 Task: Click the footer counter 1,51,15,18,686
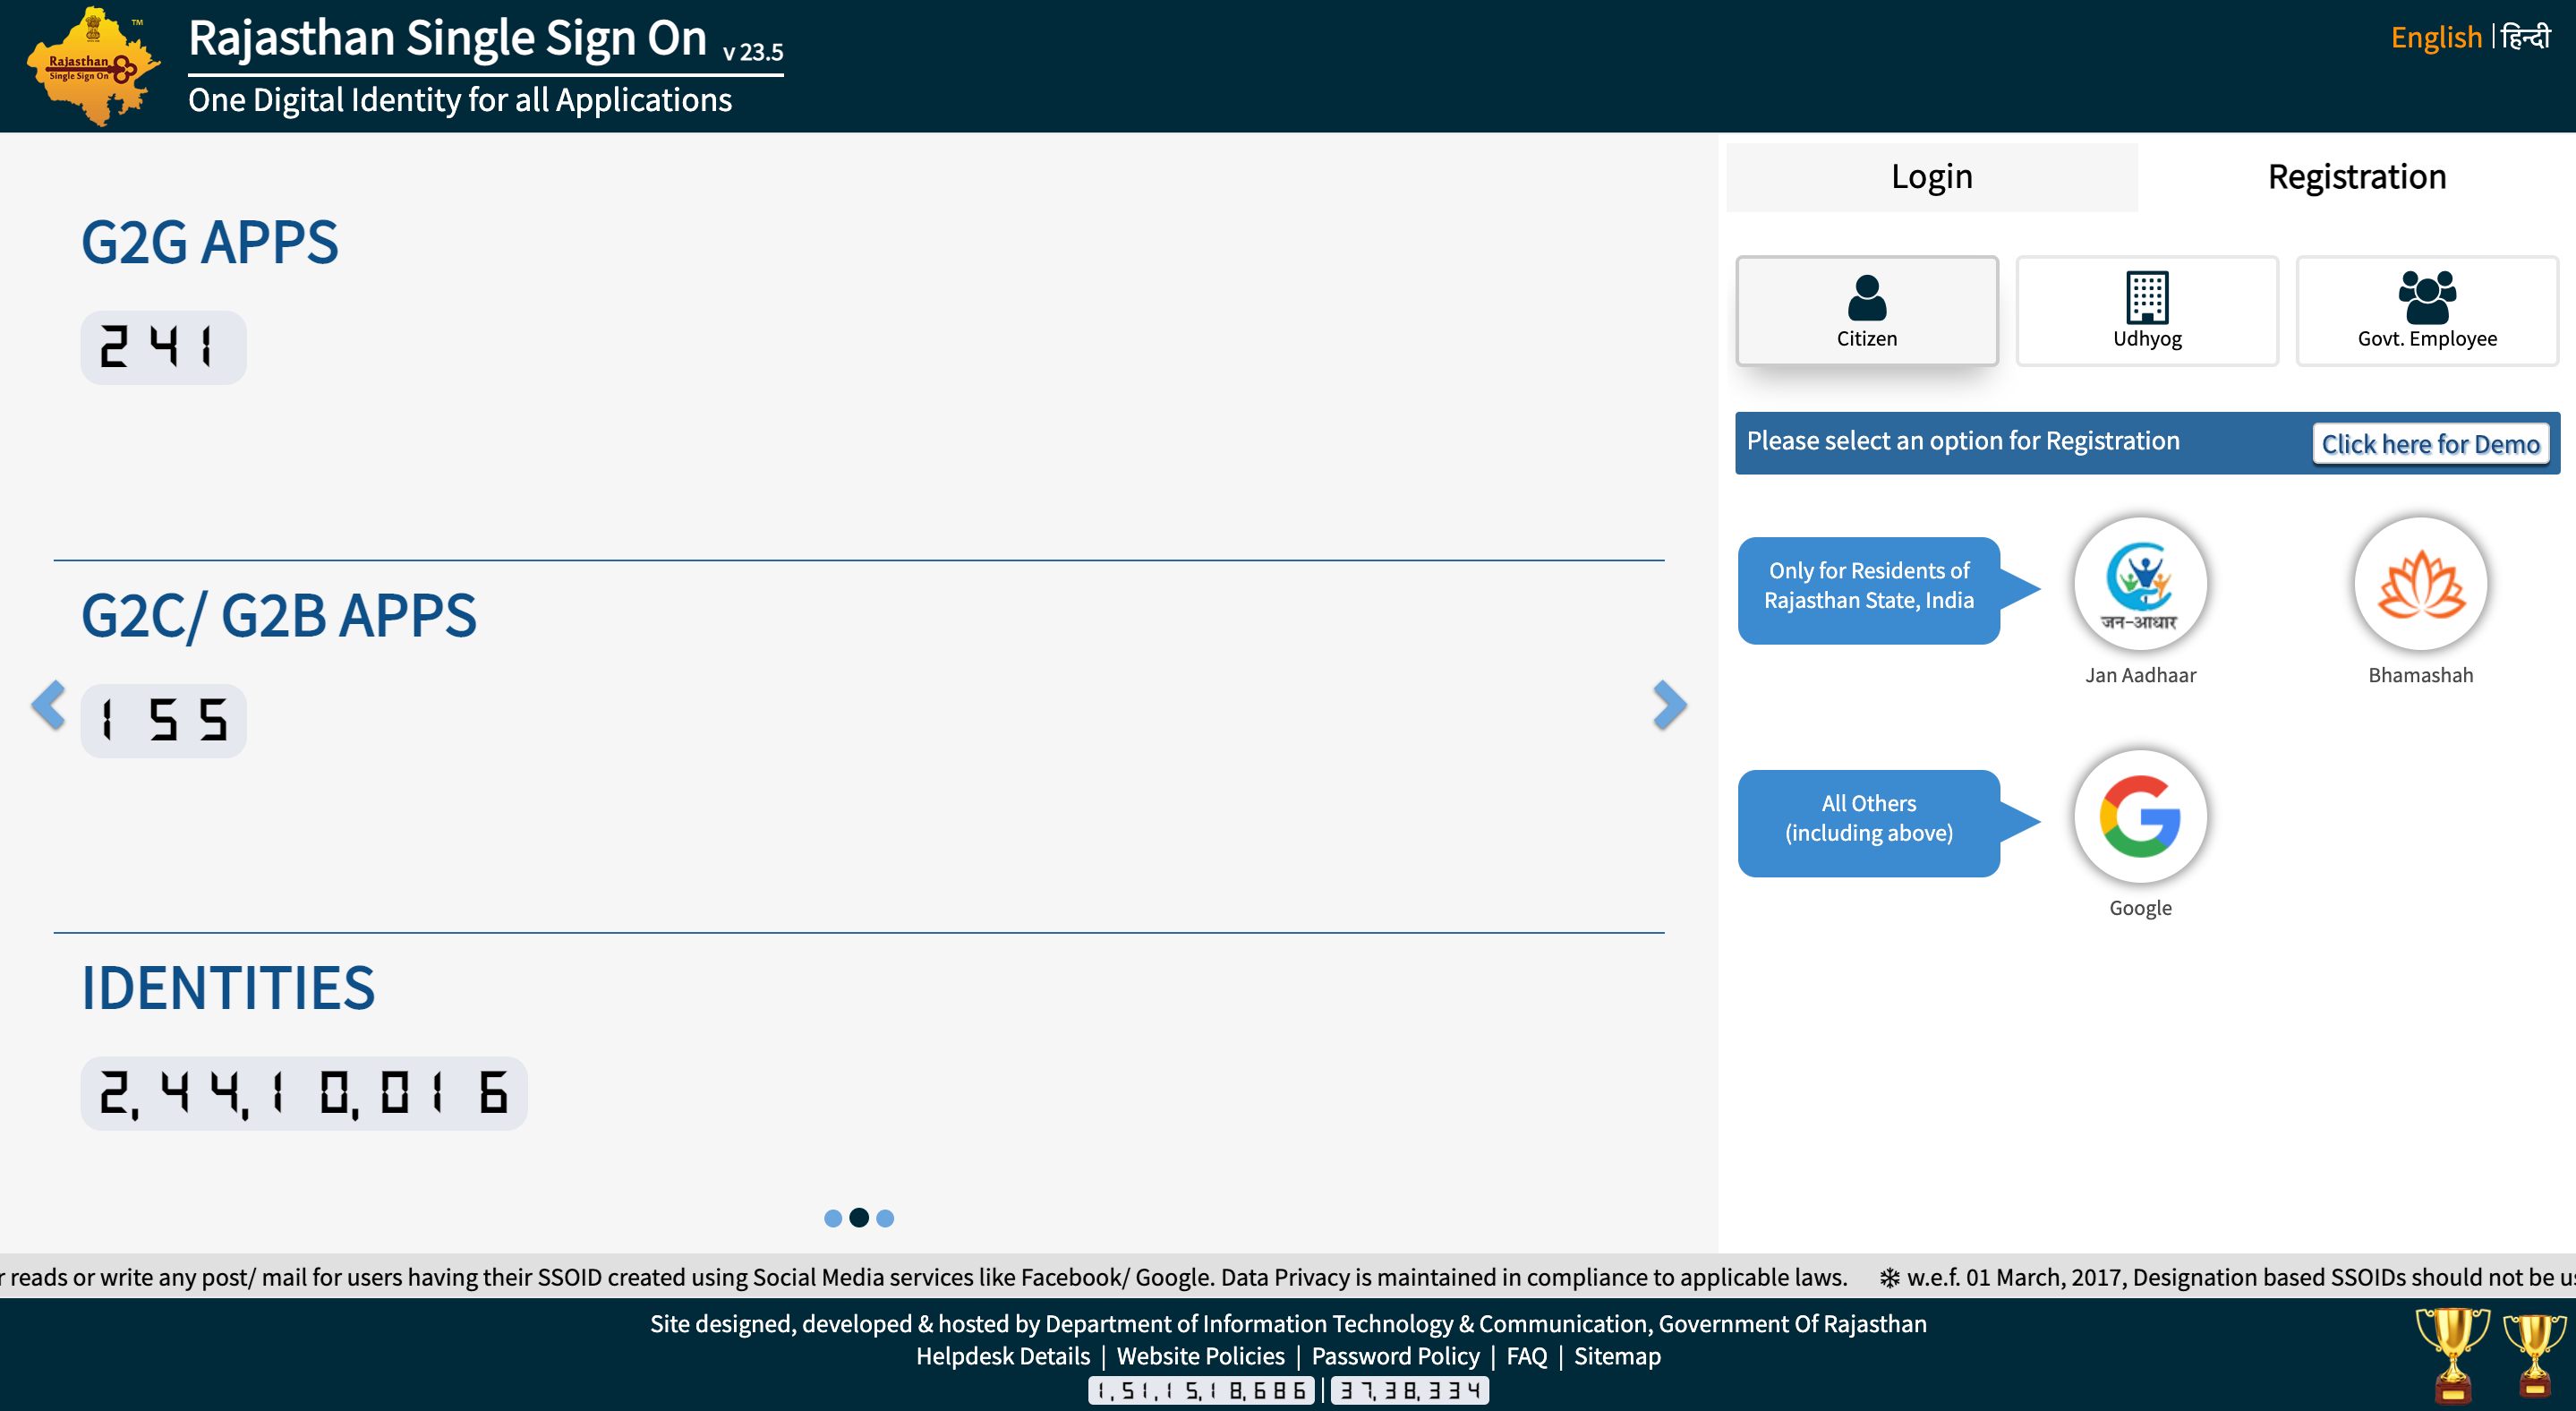click(x=1201, y=1391)
